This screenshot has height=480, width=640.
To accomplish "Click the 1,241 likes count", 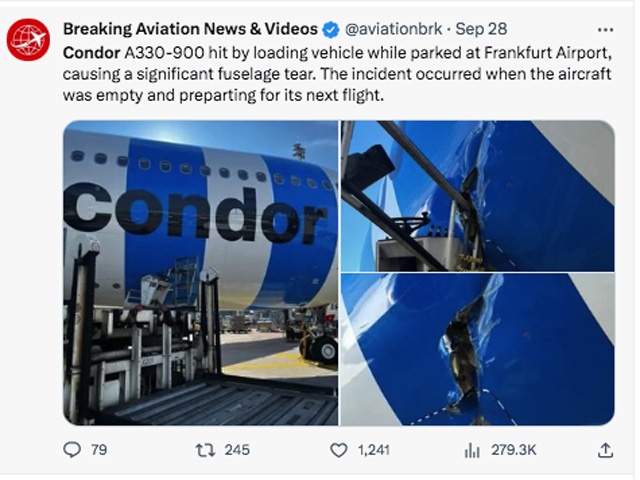I will [375, 450].
